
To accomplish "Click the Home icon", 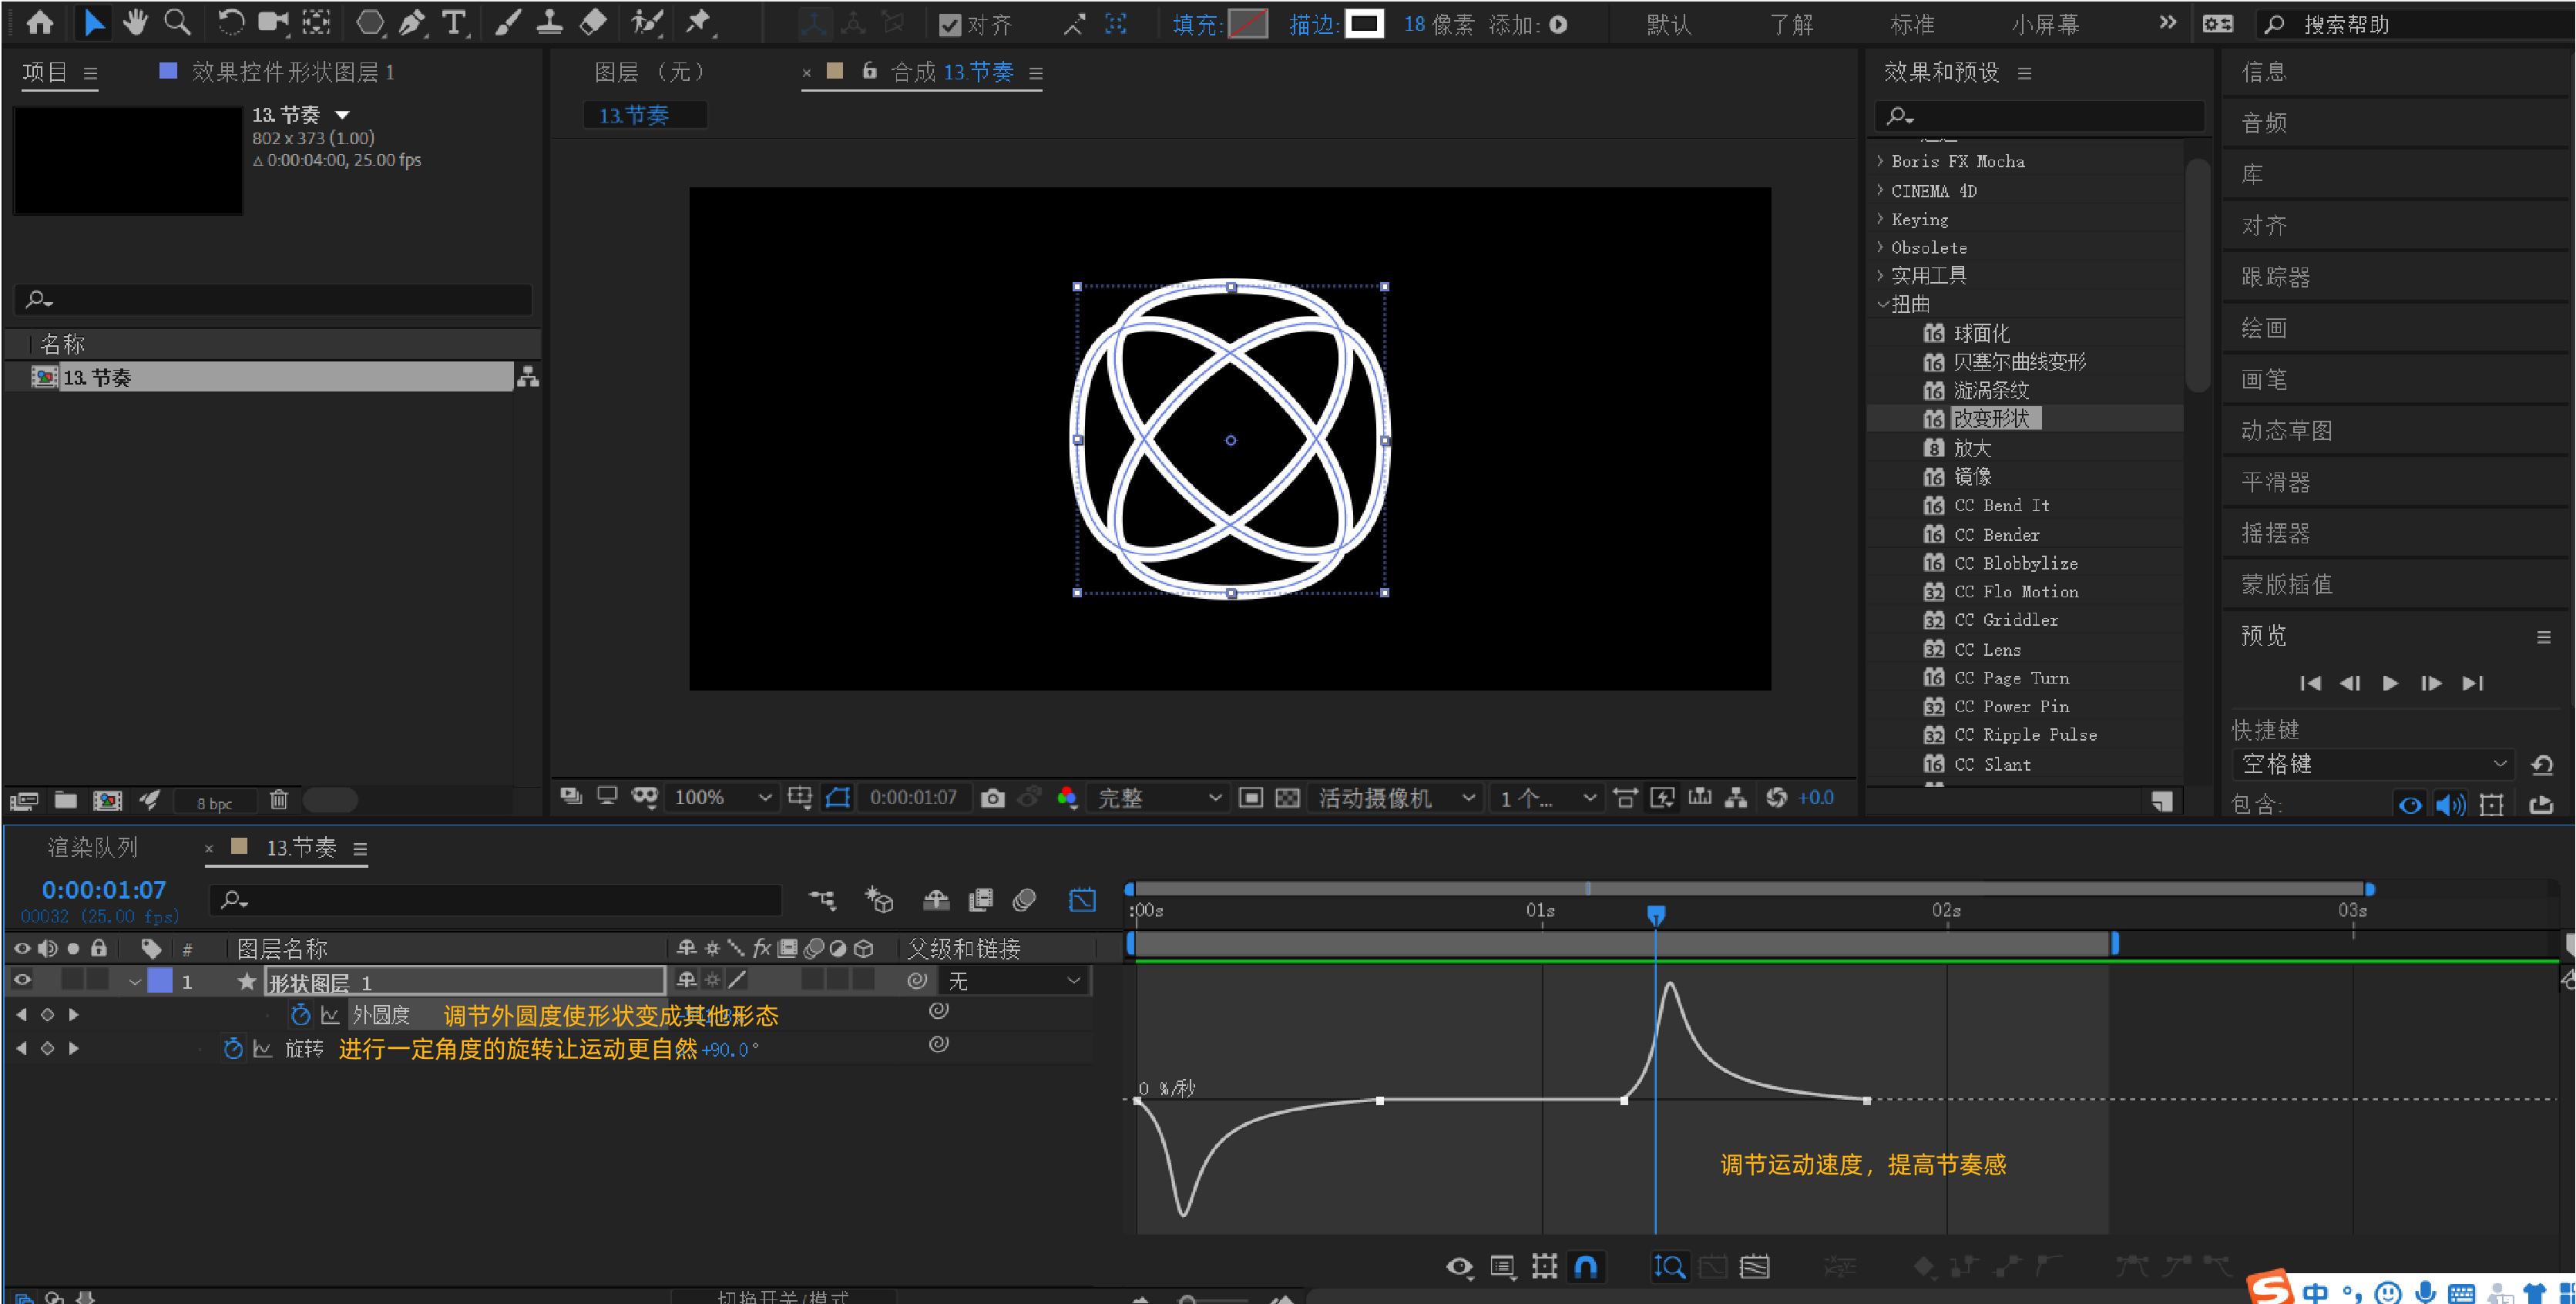I will pos(40,22).
